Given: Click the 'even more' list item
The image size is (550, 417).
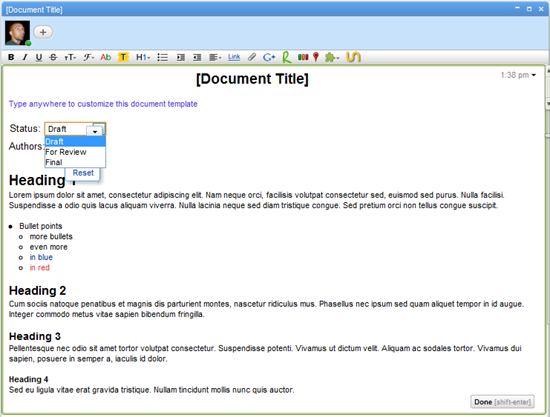Looking at the screenshot, I should [x=48, y=247].
